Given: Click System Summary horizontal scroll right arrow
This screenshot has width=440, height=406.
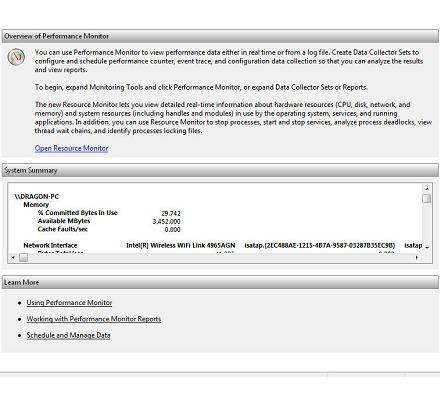Looking at the screenshot, I should (x=417, y=257).
